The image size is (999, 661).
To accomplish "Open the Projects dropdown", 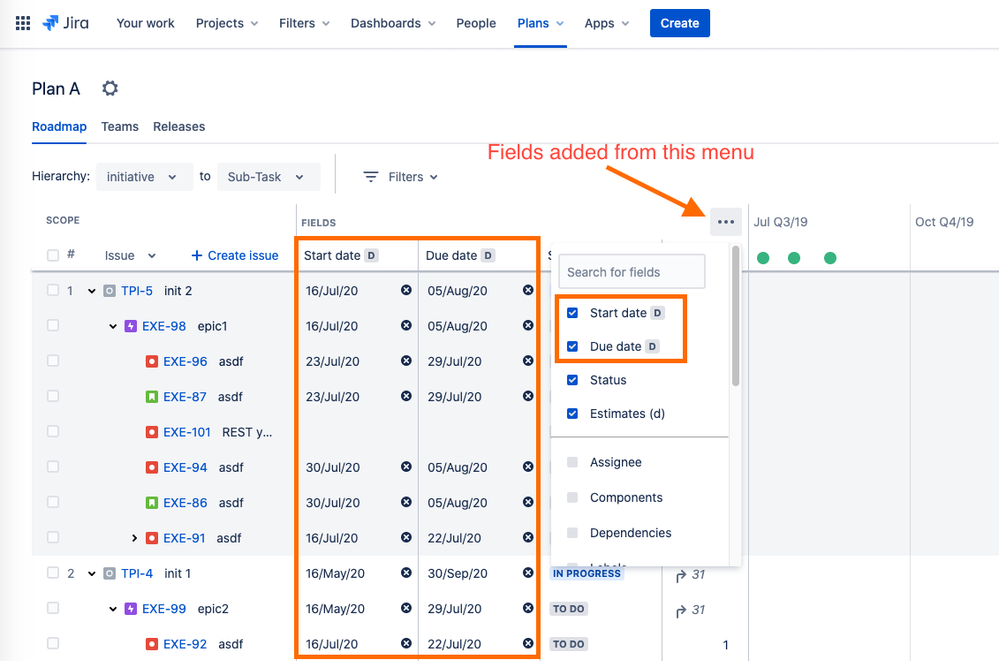I will point(227,24).
